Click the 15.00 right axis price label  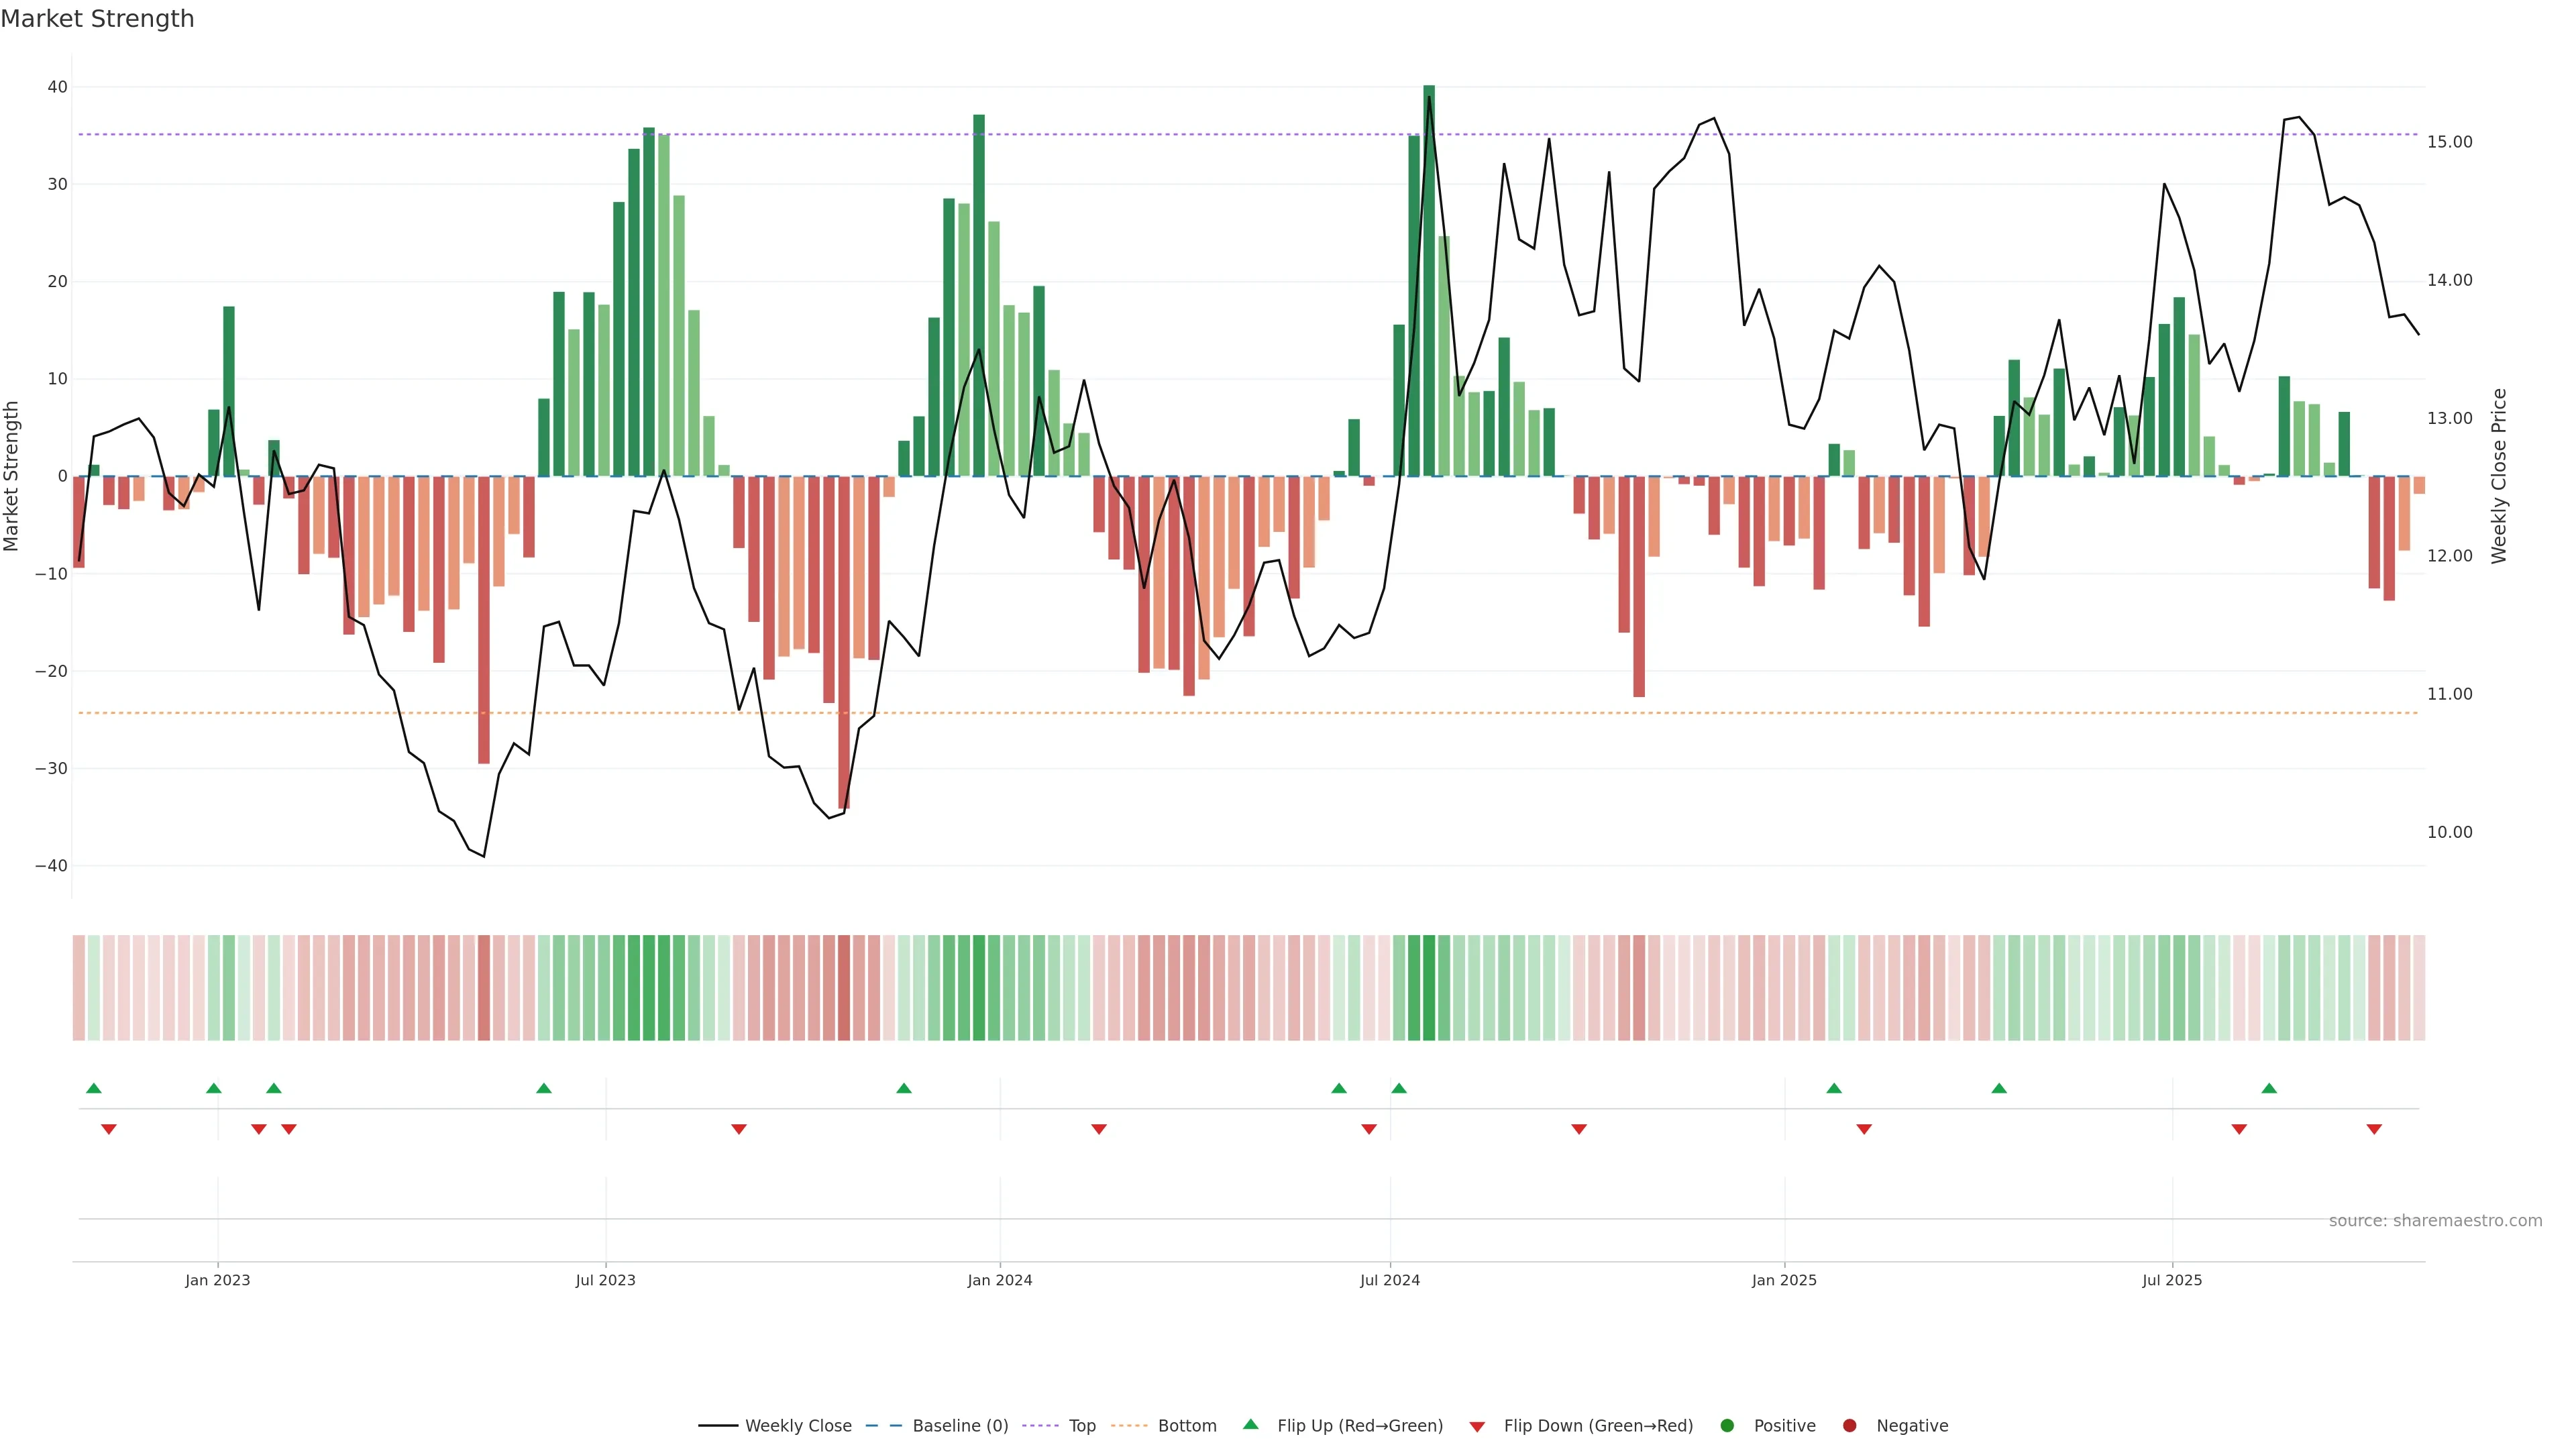[2449, 142]
